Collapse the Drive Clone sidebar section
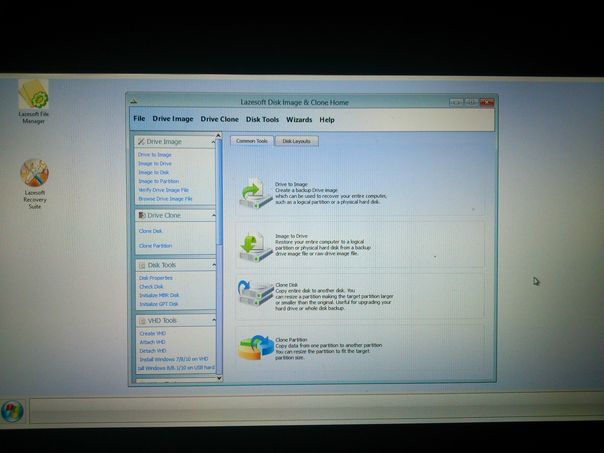 213,215
